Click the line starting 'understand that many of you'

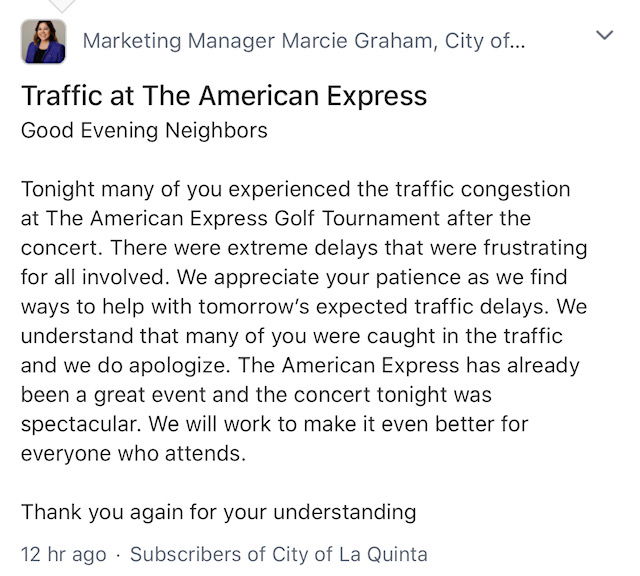290,336
